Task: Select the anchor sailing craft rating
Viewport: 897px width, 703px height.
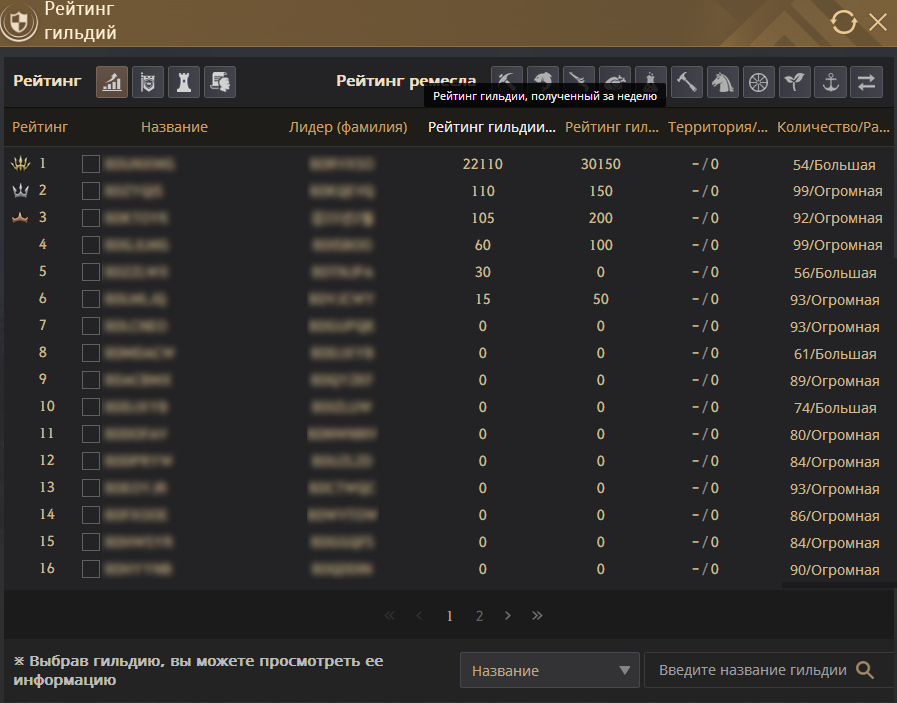Action: coord(831,82)
